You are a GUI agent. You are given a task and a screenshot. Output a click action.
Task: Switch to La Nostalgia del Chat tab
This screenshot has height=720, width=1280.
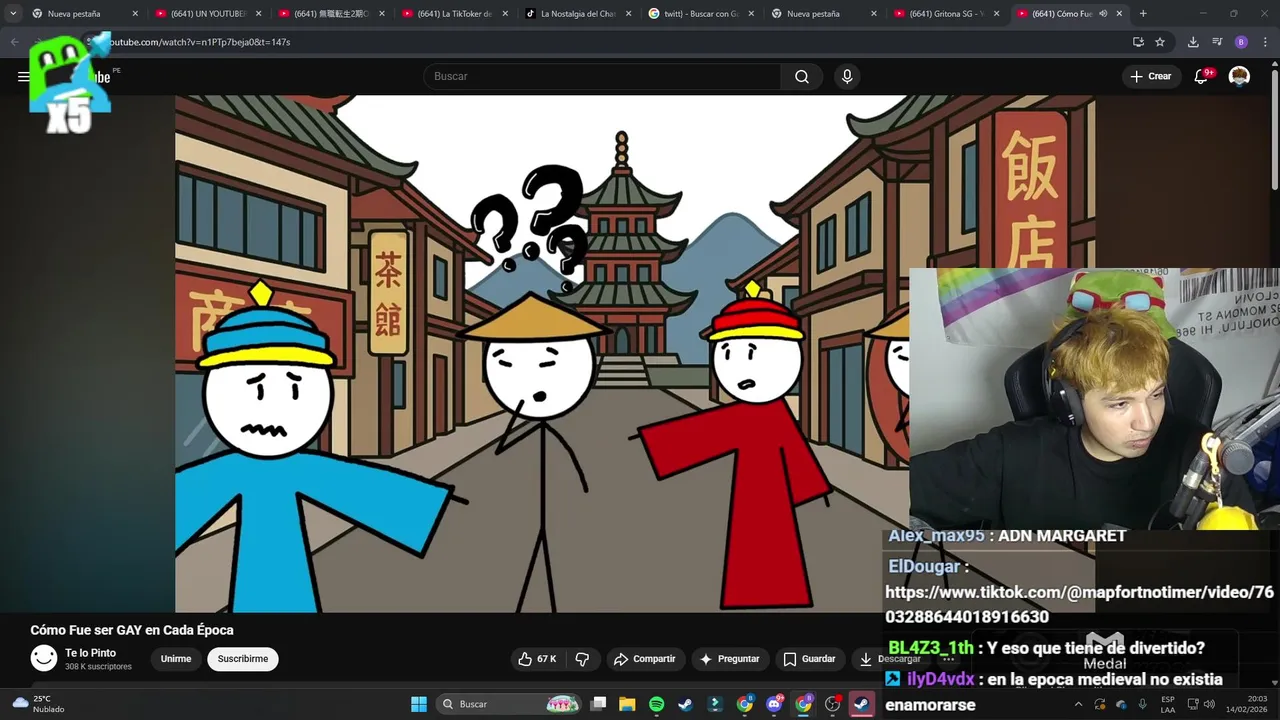coord(578,14)
